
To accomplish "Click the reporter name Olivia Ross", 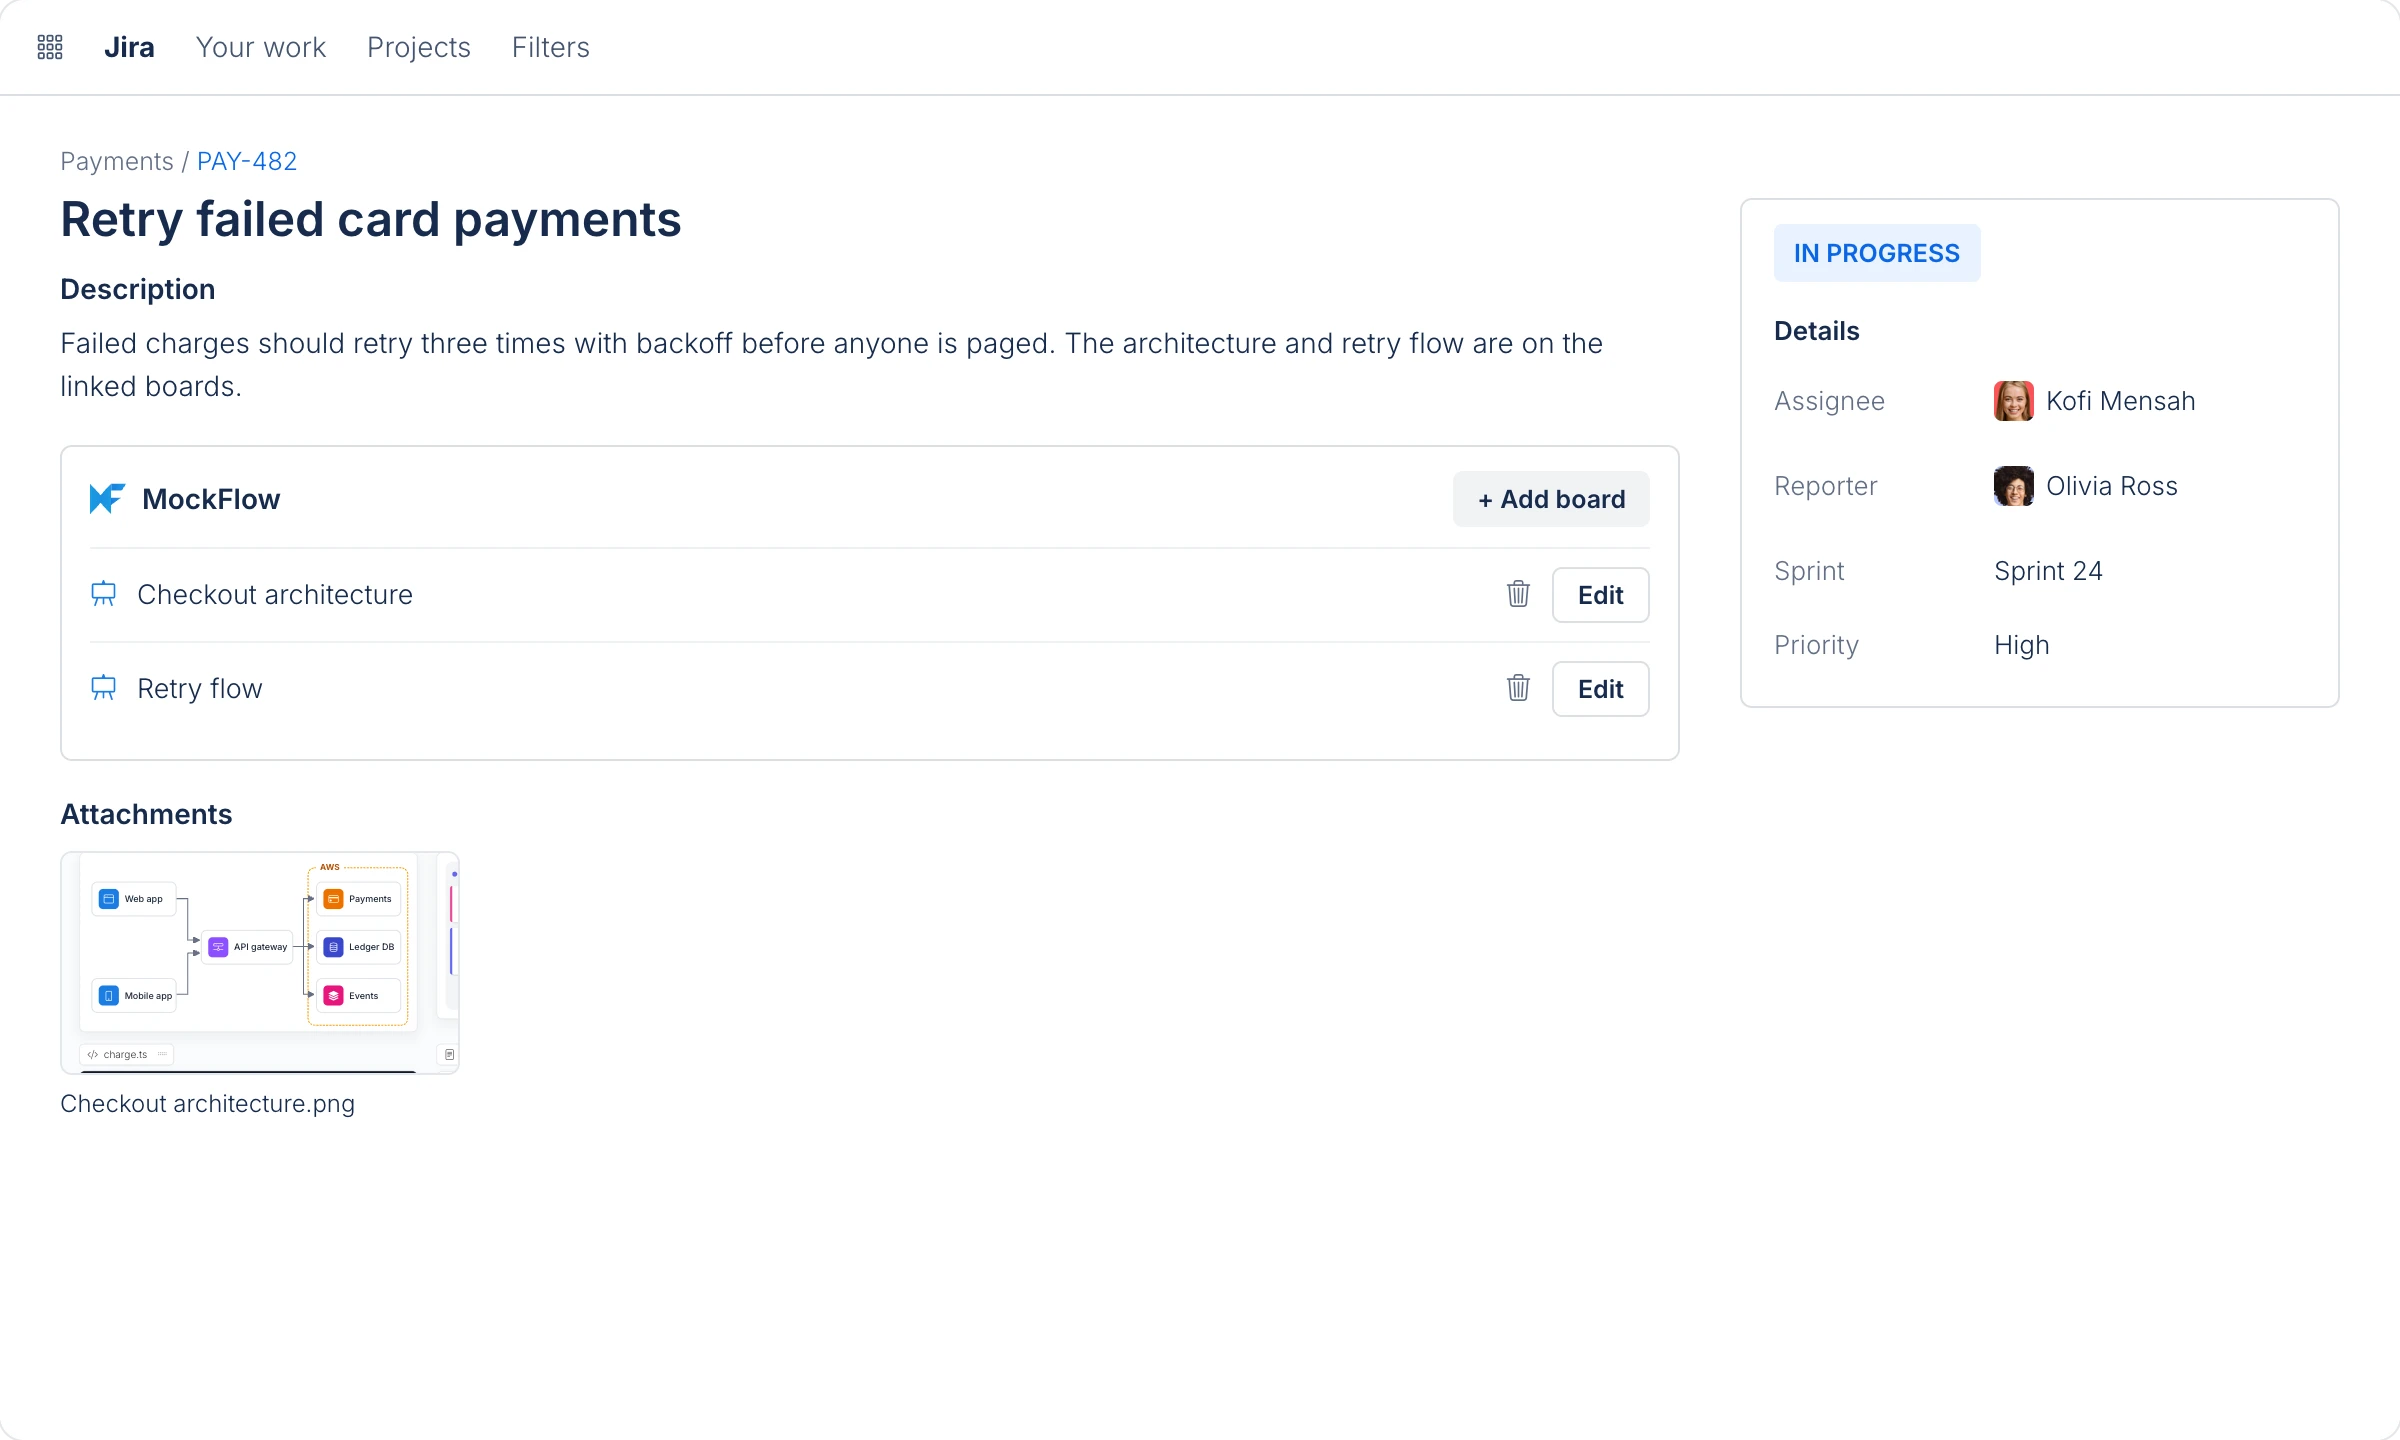I will tap(2112, 486).
